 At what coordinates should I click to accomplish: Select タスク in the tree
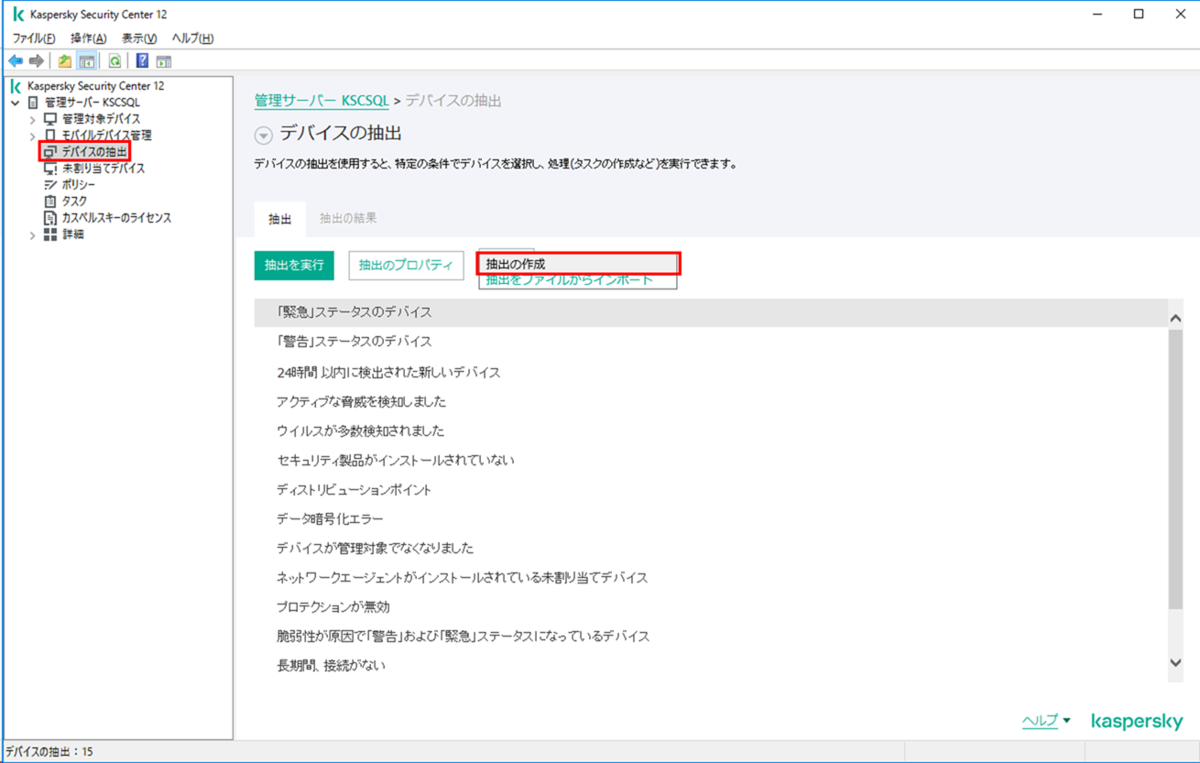coord(74,201)
